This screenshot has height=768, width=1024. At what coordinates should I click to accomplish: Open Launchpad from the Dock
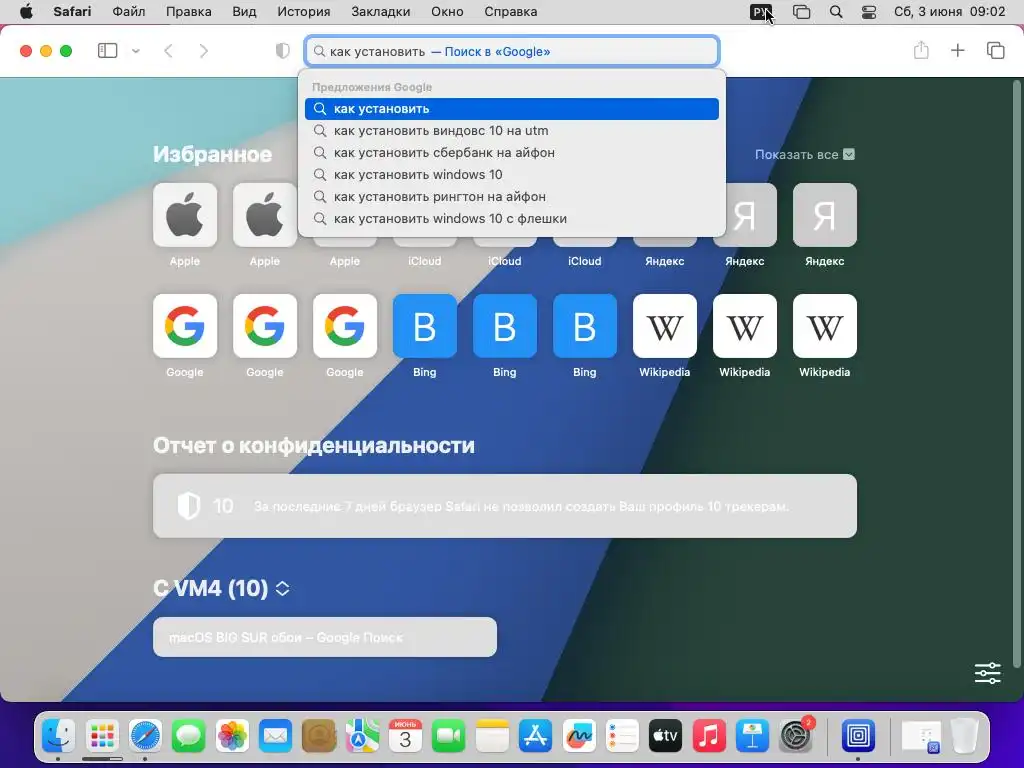click(x=102, y=737)
